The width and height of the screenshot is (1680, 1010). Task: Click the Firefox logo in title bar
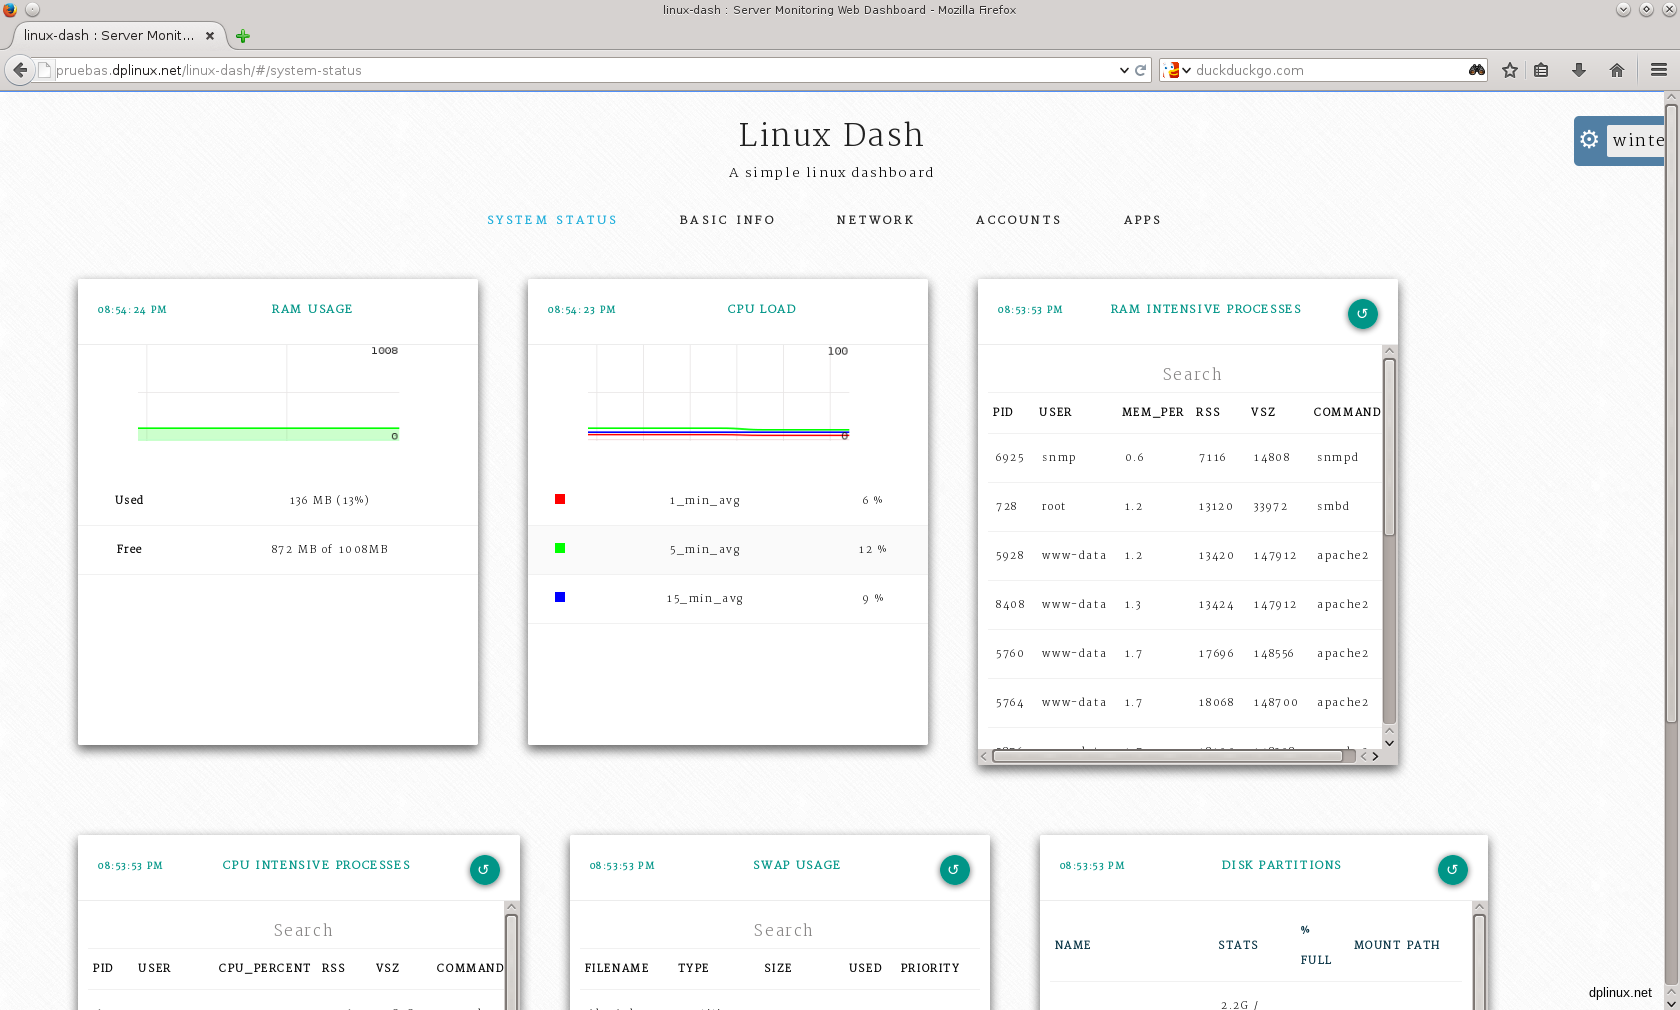coord(10,10)
